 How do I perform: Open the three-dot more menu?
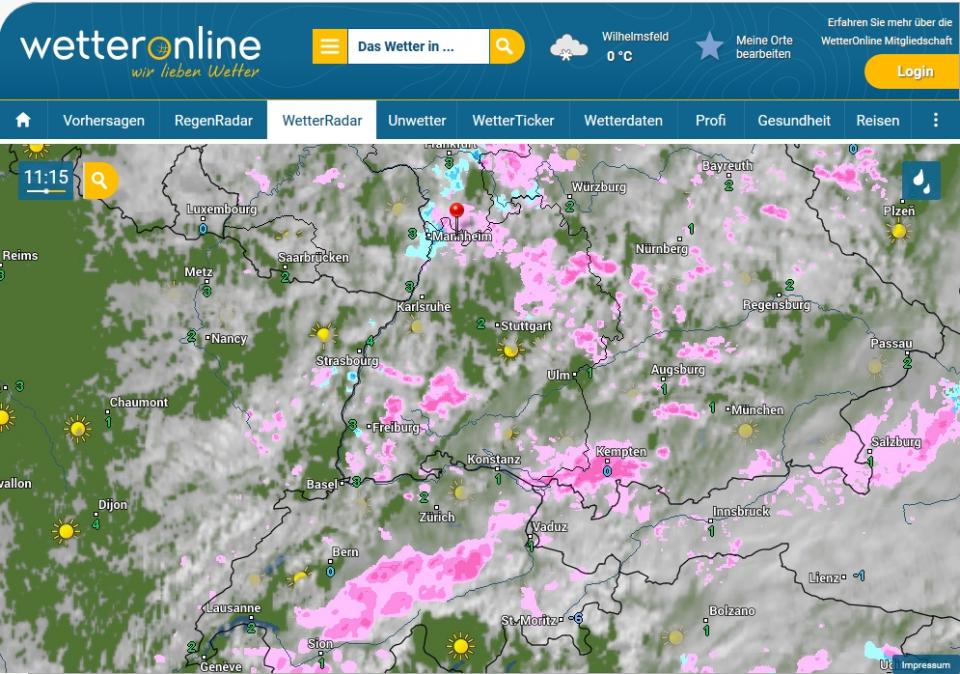pos(935,120)
